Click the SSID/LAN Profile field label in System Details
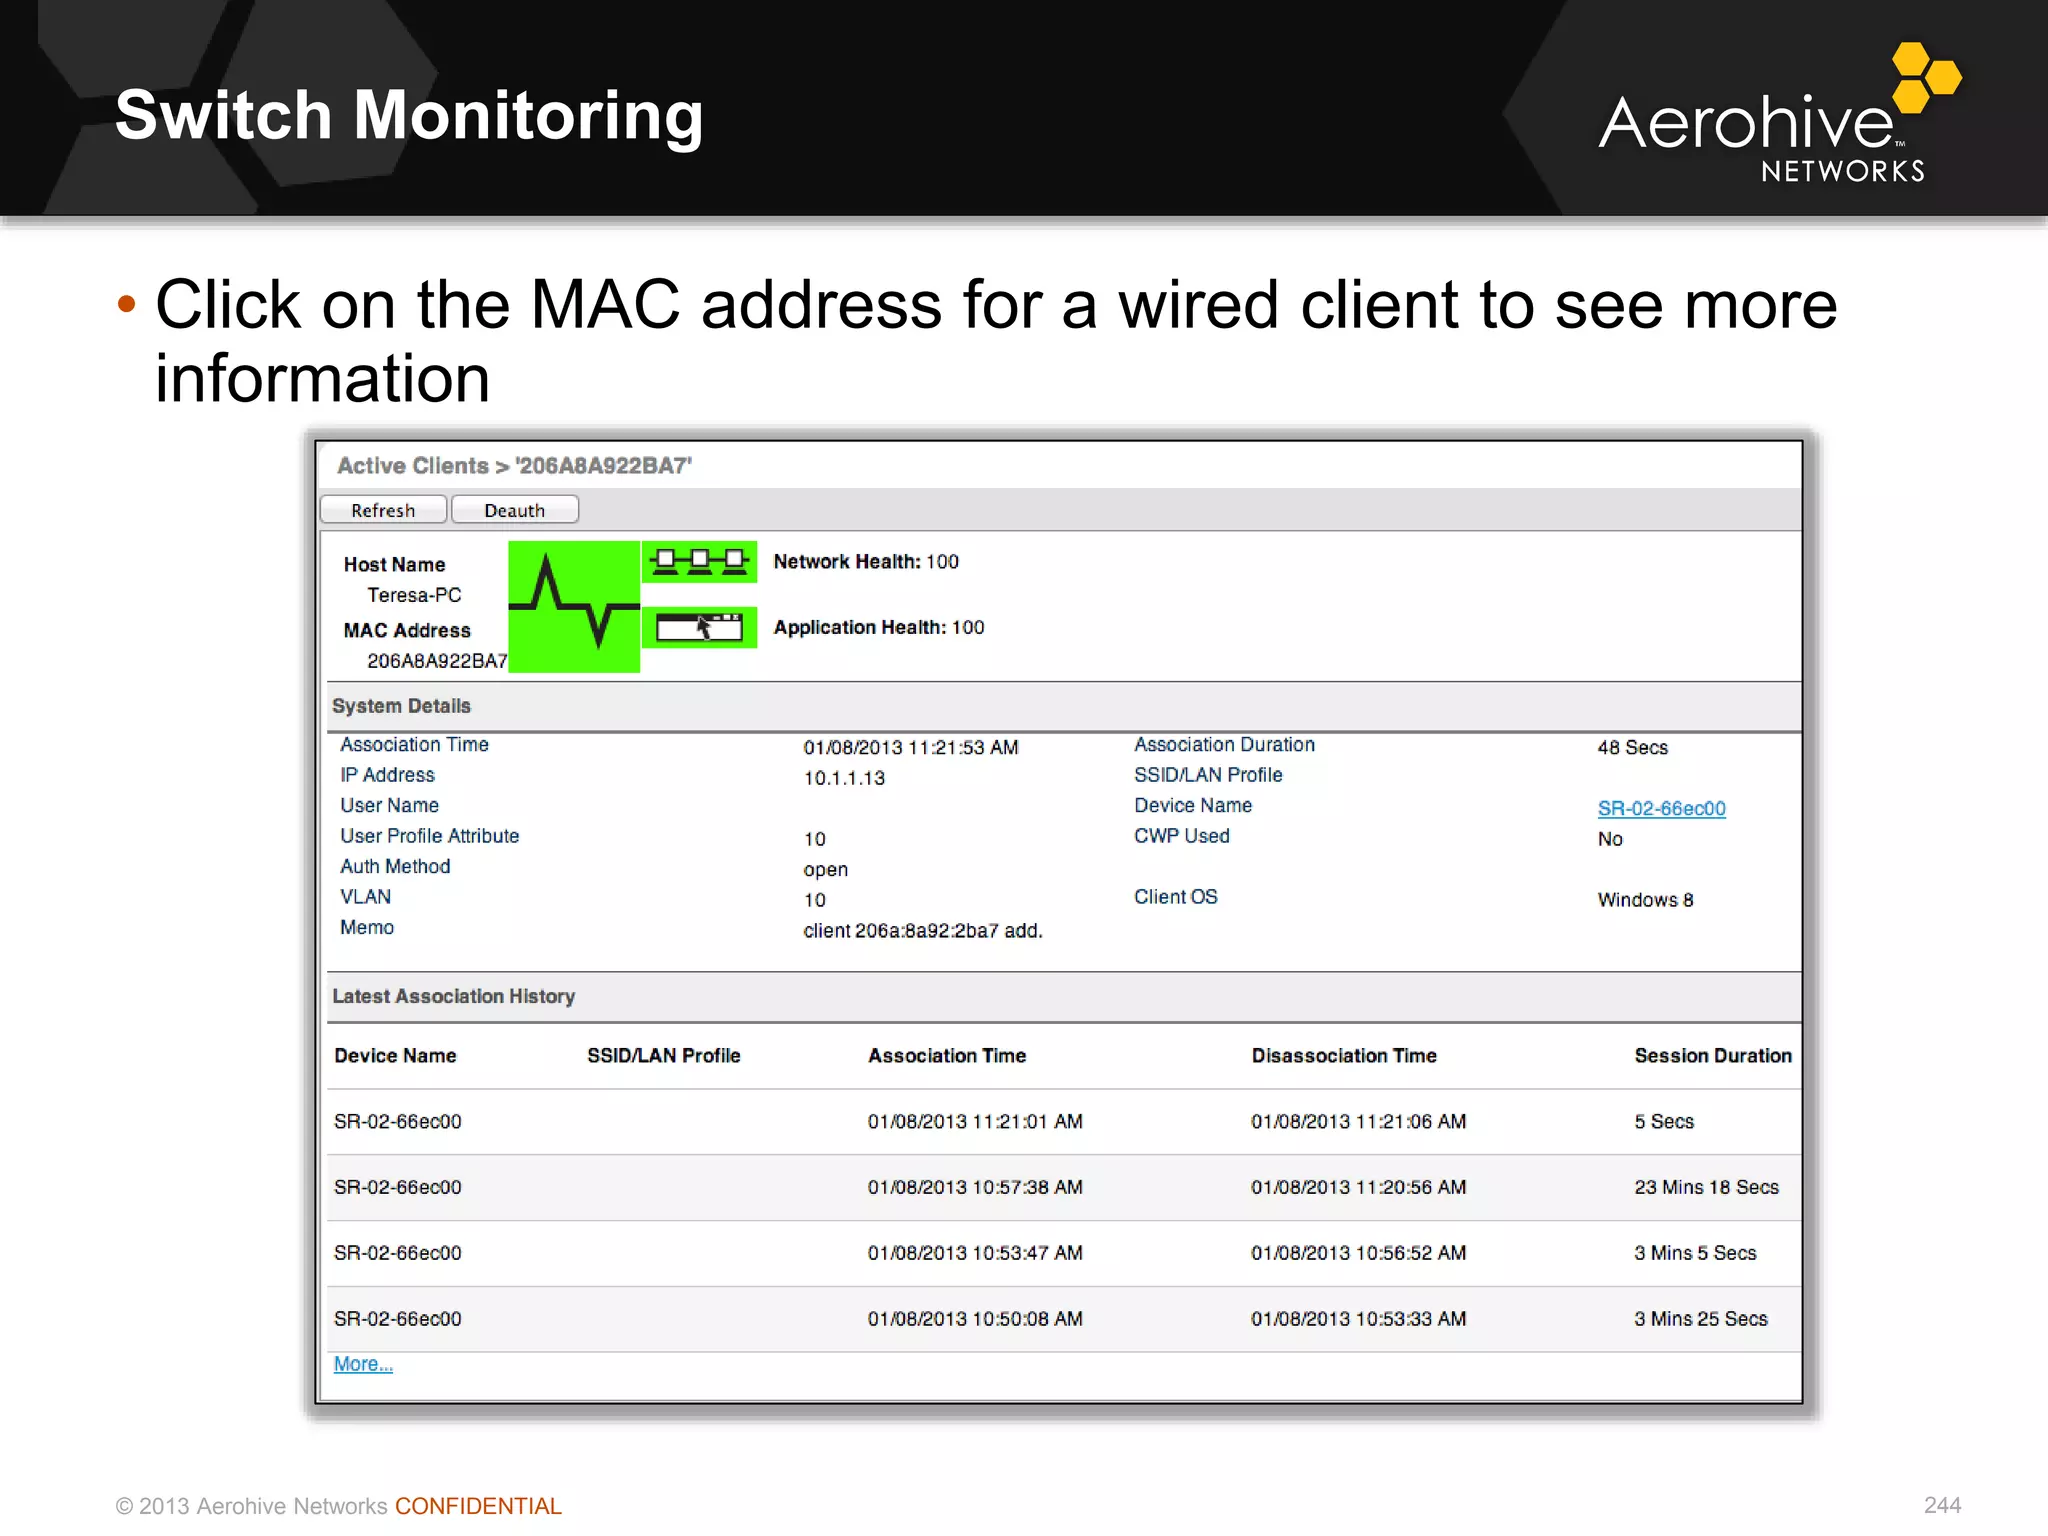 tap(1208, 775)
